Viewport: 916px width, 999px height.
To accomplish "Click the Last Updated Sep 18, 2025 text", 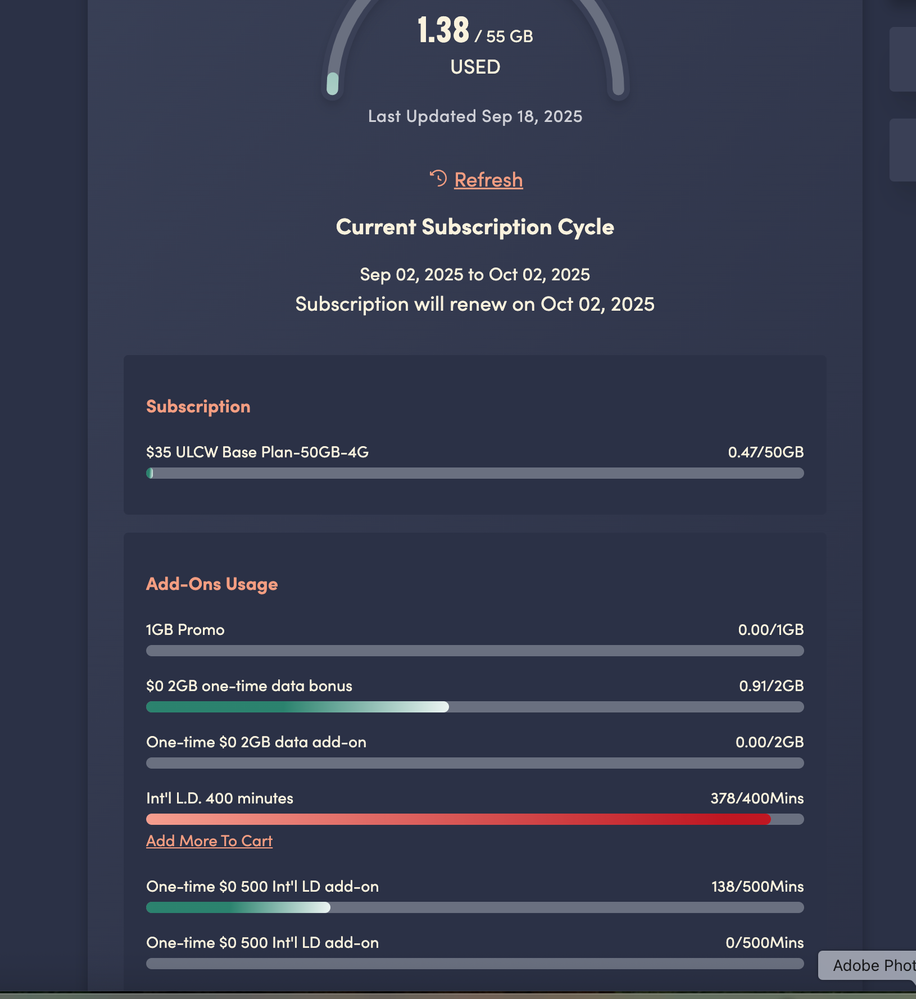I will tap(475, 116).
